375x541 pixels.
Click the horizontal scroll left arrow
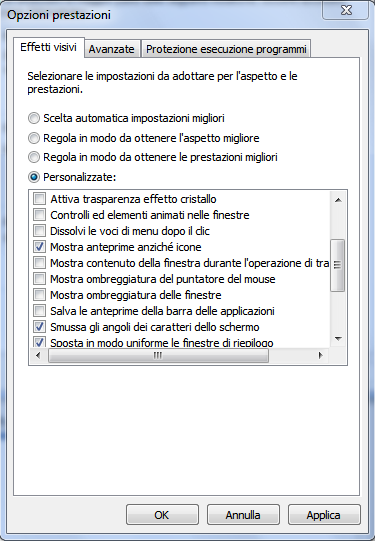[x=38, y=355]
